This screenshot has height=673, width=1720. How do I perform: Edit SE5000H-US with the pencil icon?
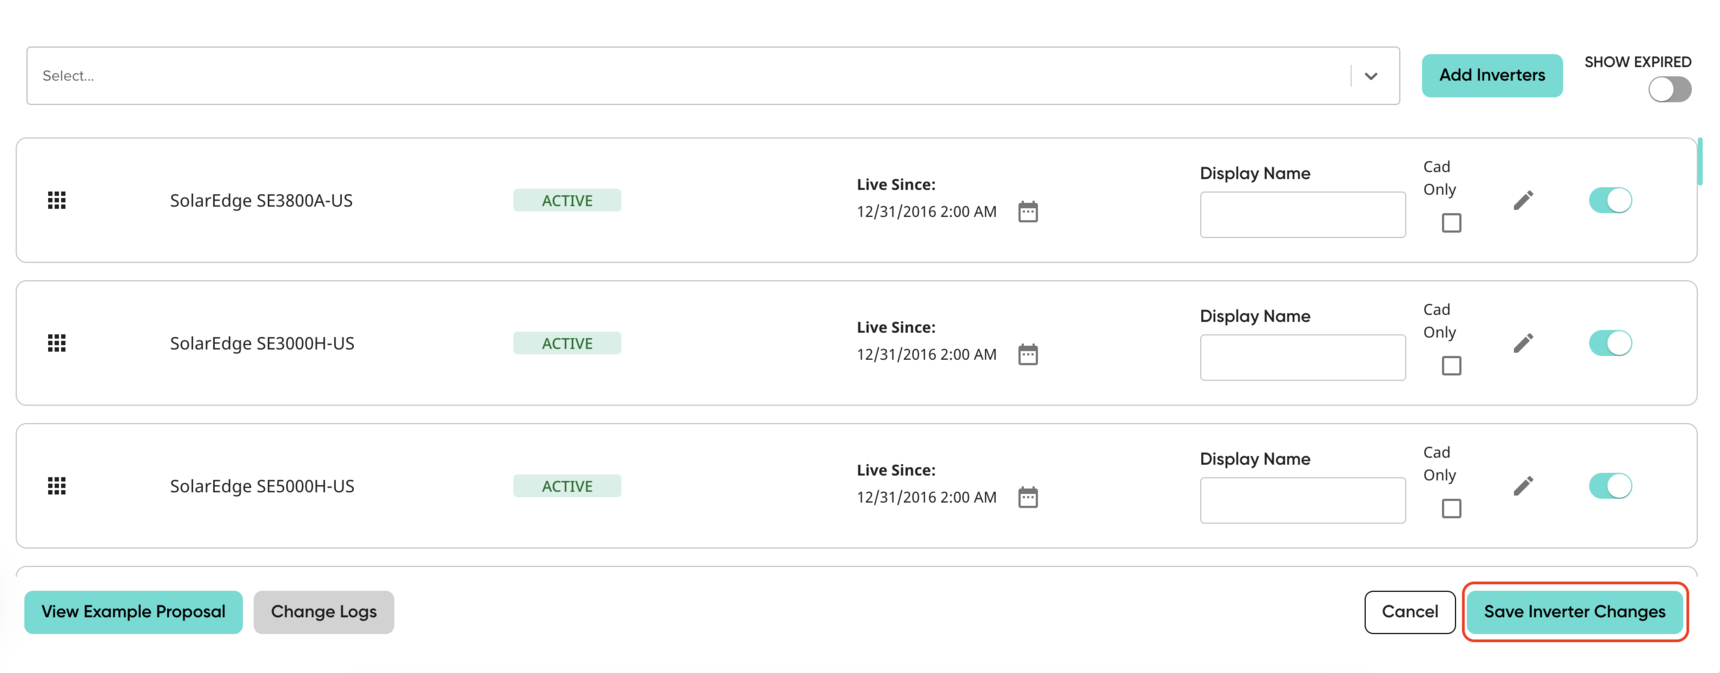(1523, 486)
